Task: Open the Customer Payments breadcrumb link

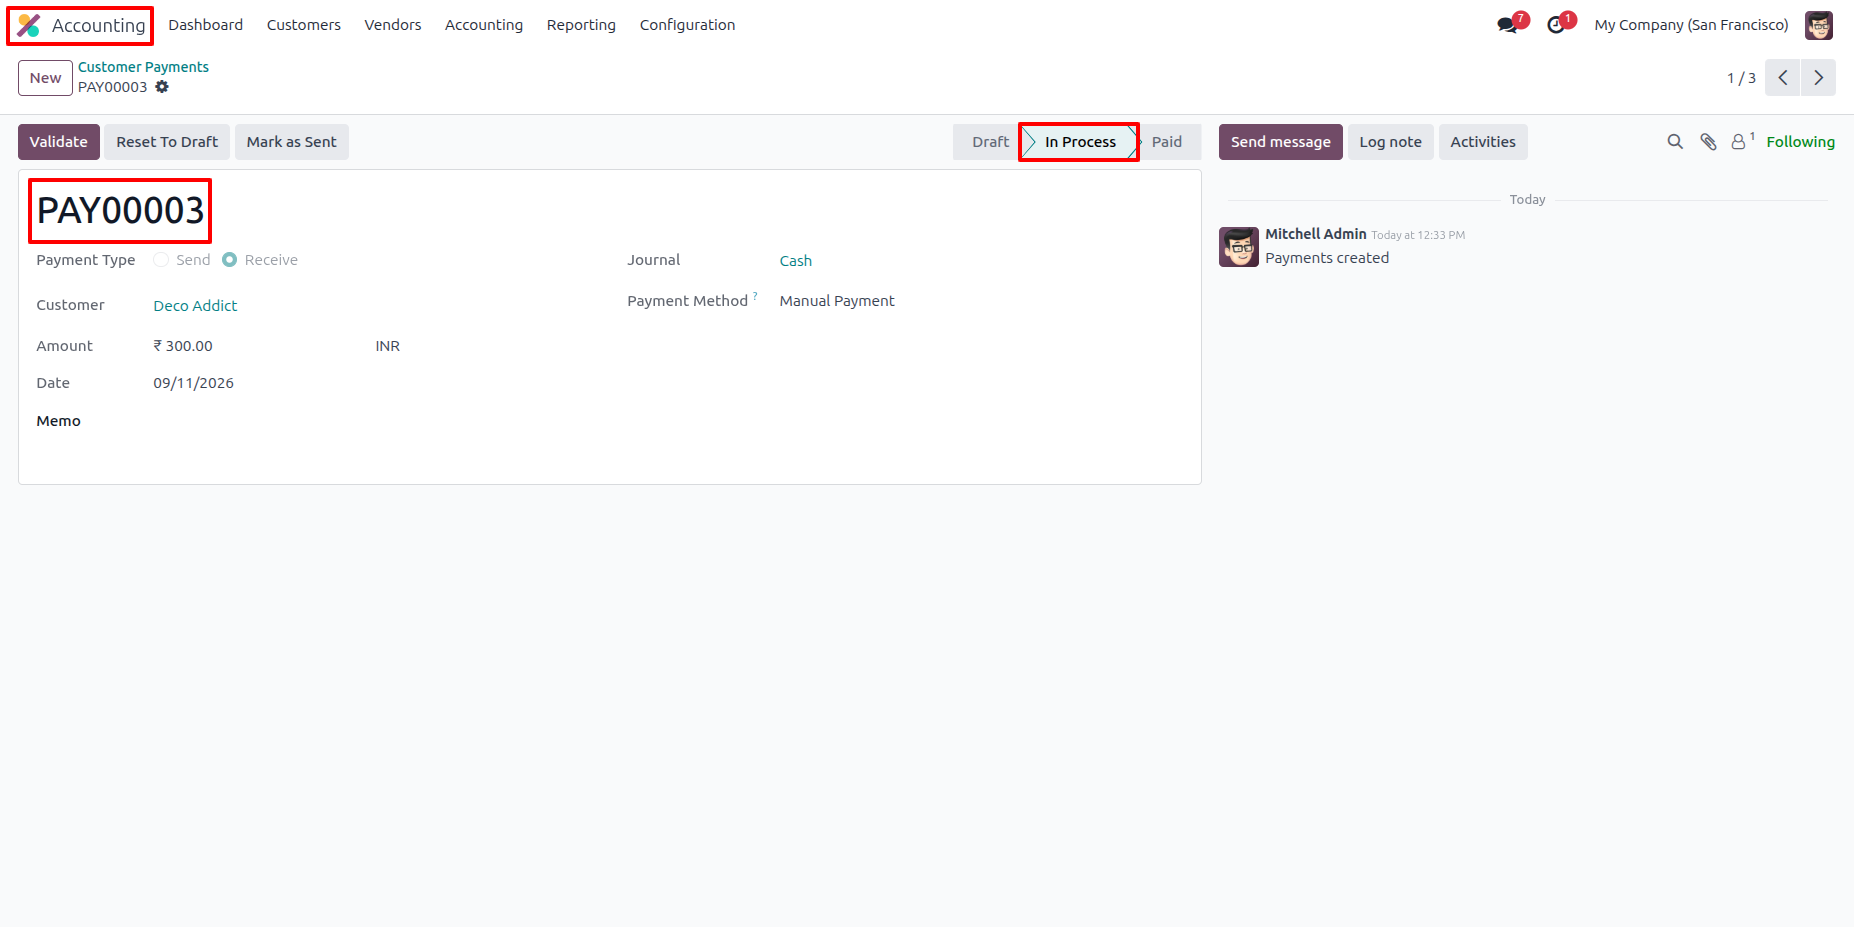Action: pos(143,67)
